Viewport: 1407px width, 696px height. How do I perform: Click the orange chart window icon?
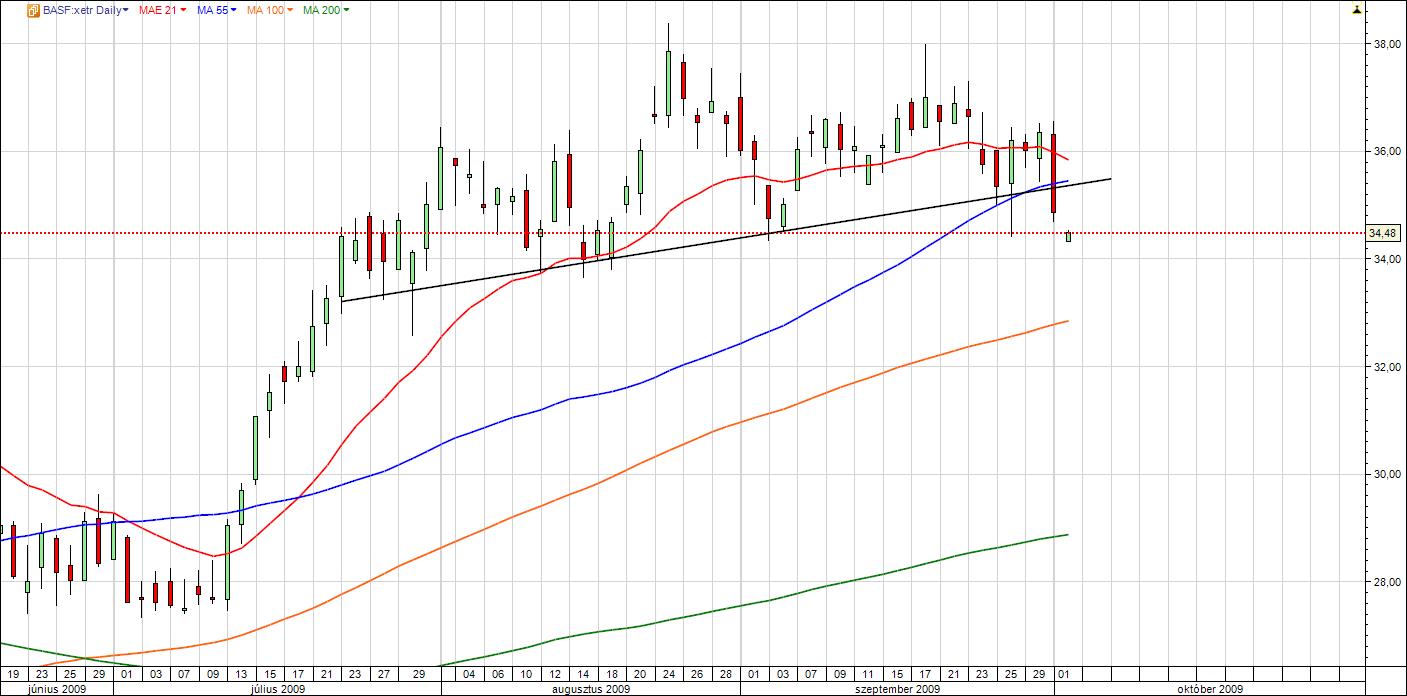click(x=32, y=9)
